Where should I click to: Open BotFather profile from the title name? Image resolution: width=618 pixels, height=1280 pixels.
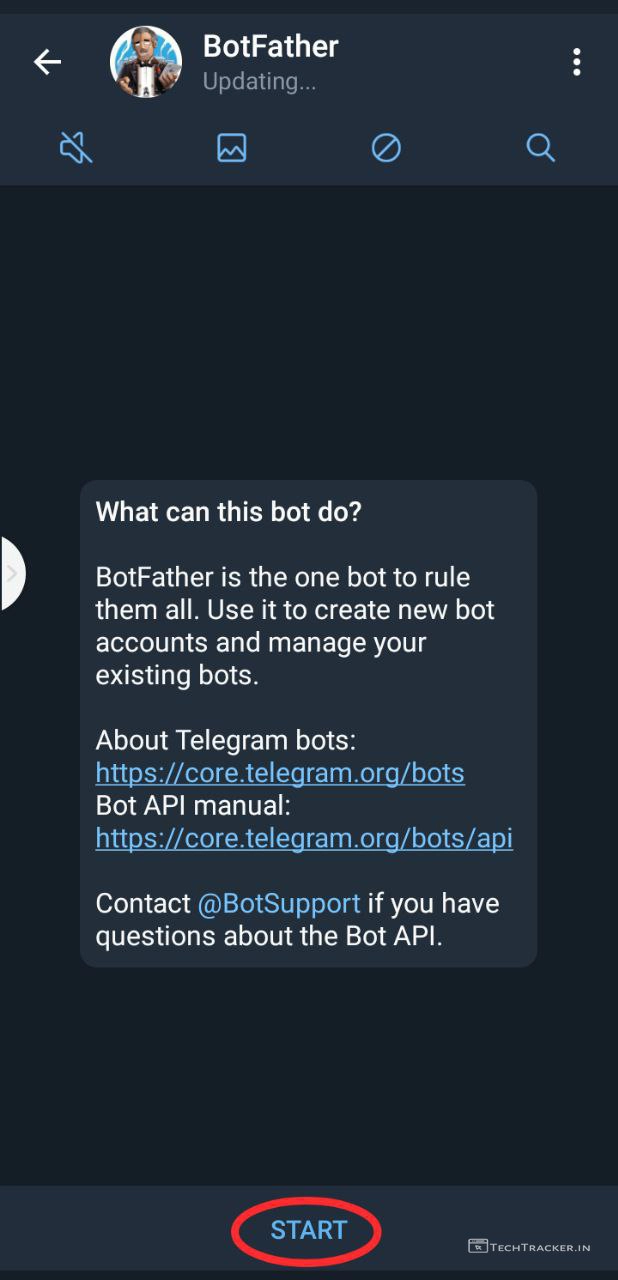point(270,46)
